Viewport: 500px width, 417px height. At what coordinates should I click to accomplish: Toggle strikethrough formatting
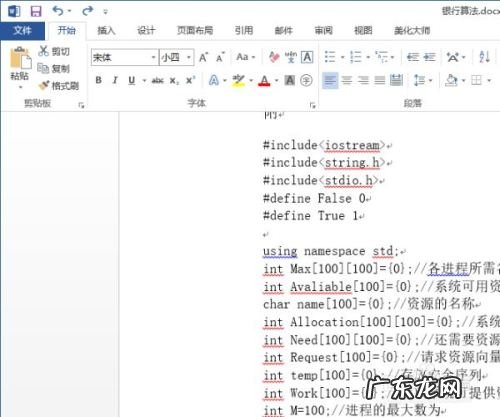pos(157,81)
